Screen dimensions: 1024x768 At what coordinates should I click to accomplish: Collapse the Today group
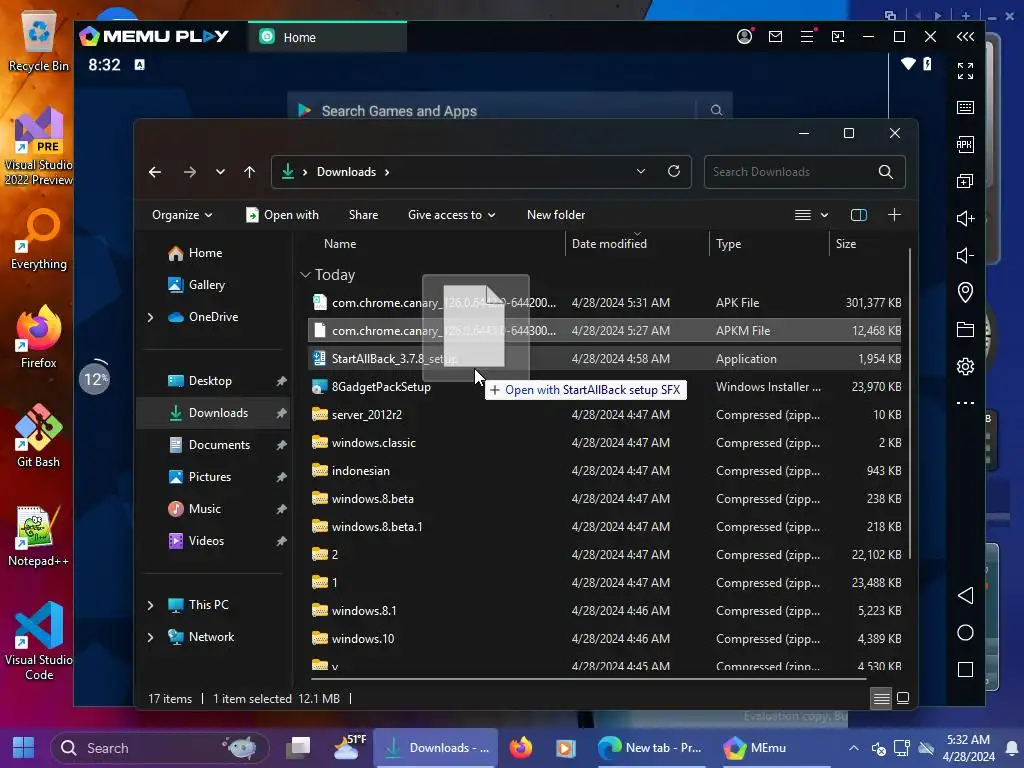tap(305, 275)
